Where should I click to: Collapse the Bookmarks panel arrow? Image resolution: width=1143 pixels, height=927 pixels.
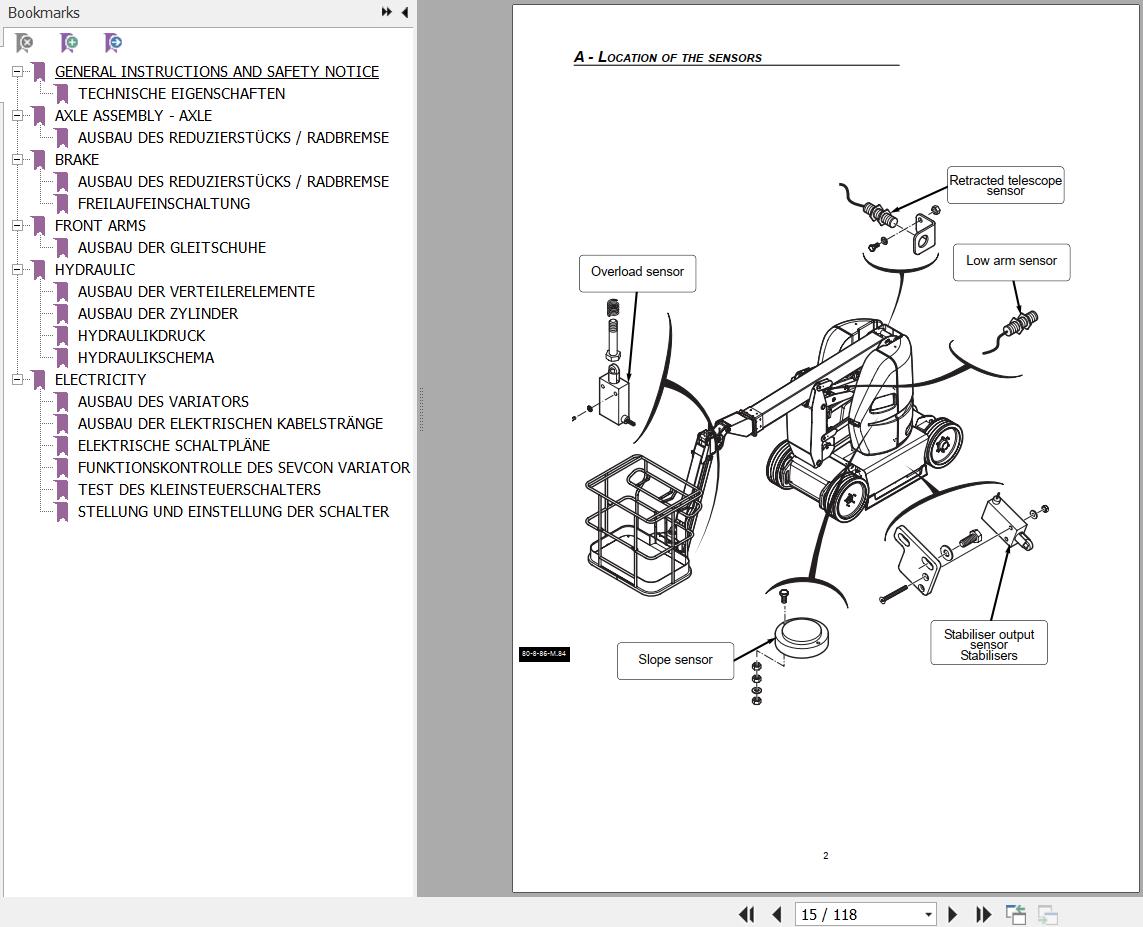tap(405, 12)
